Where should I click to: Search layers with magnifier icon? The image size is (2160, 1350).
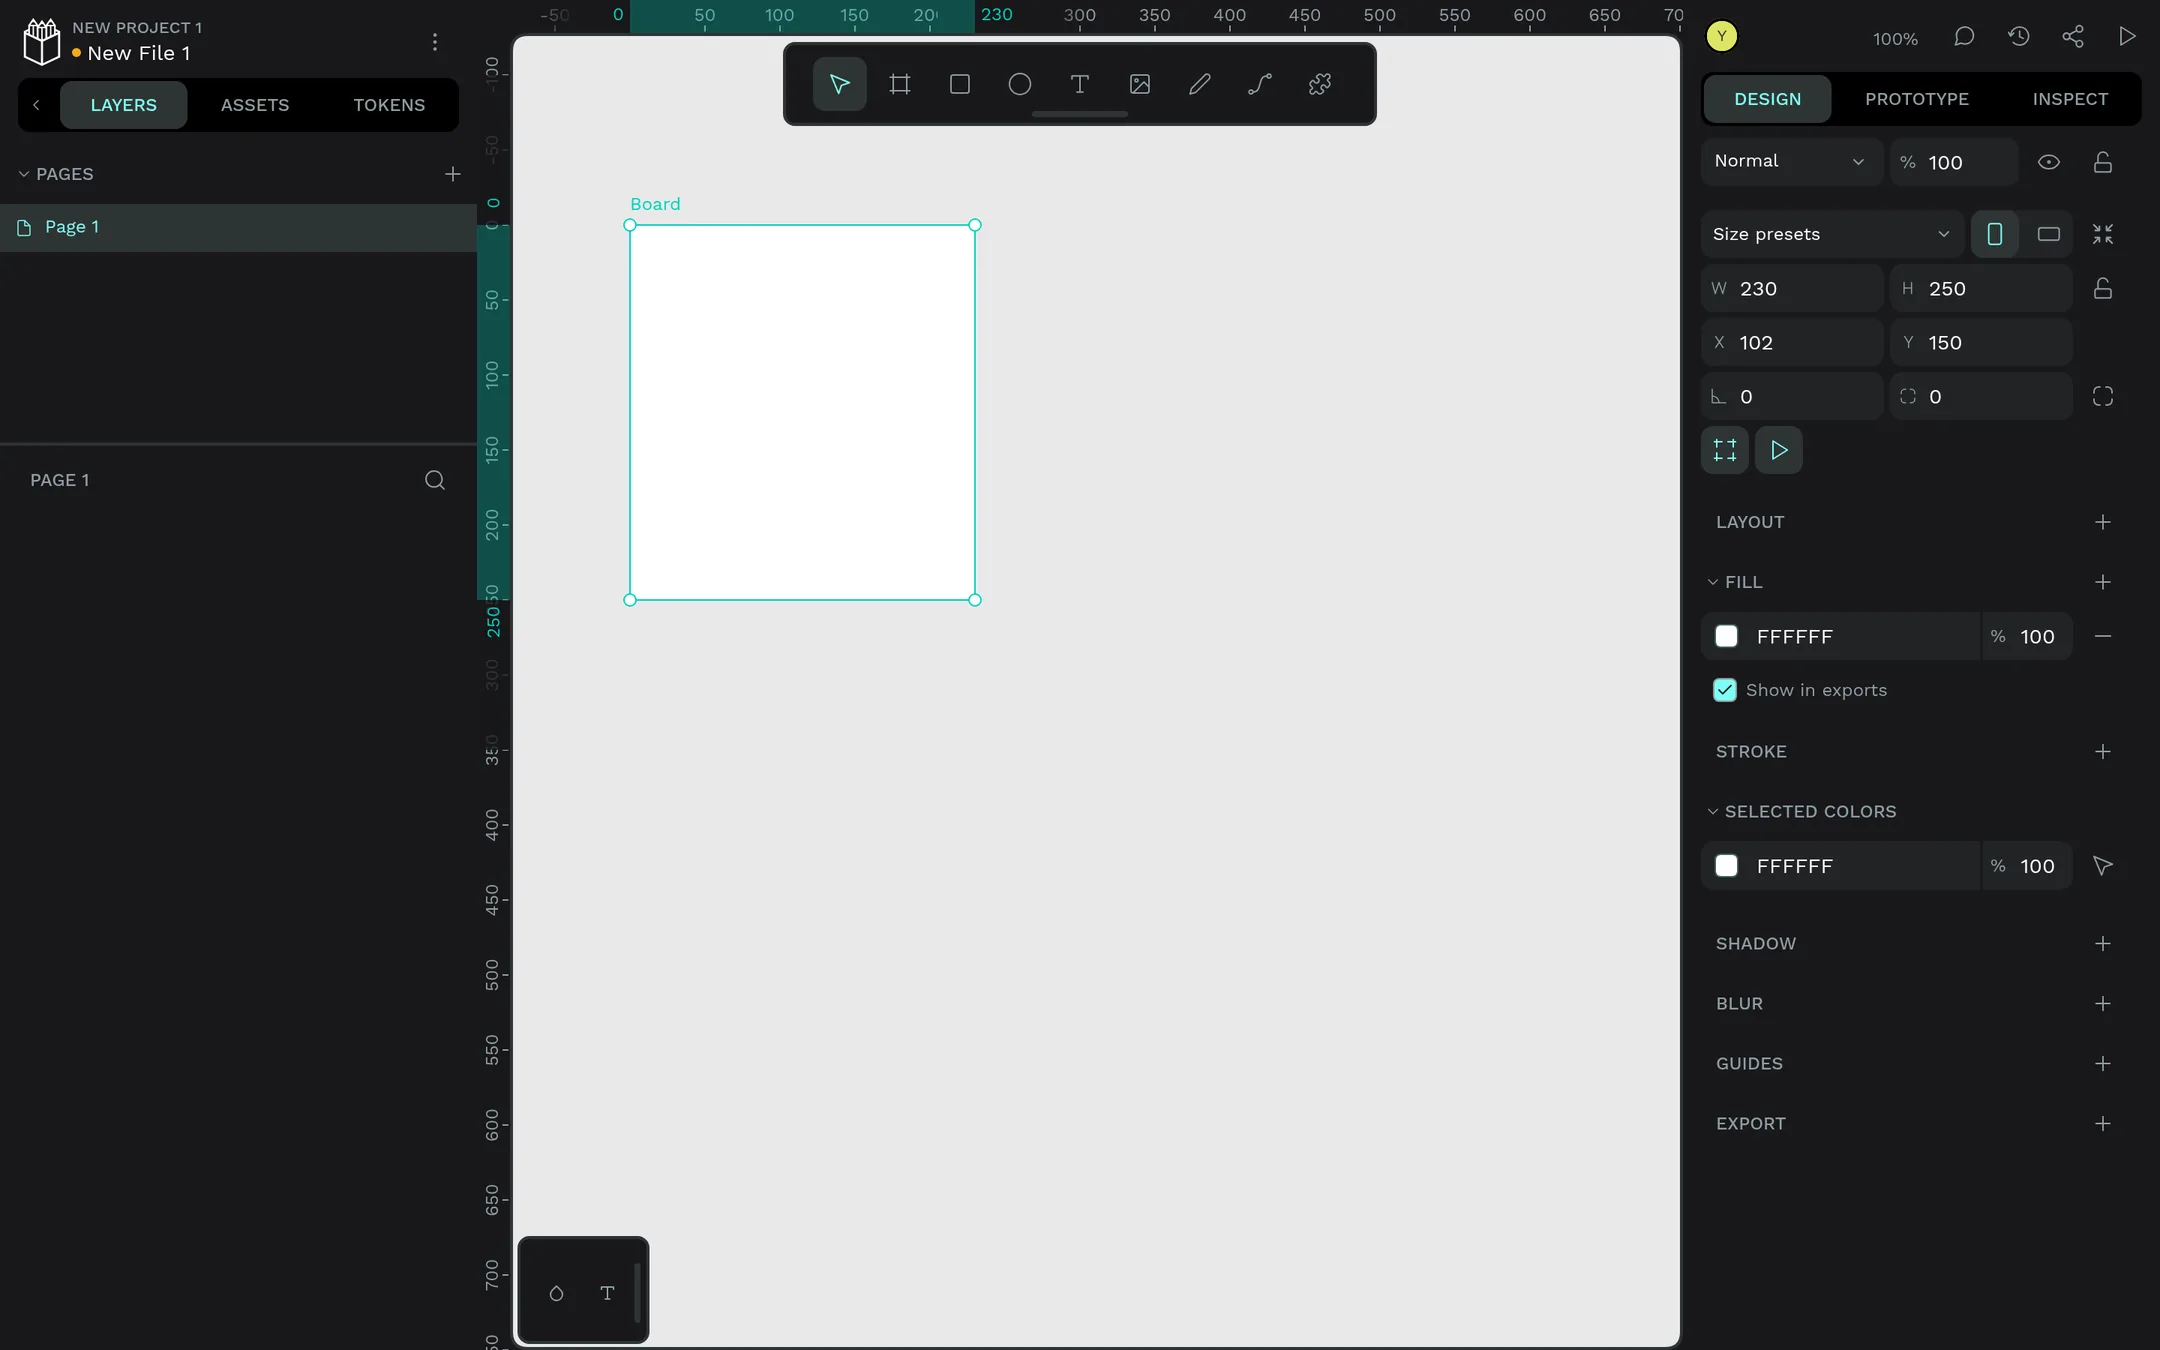434,480
